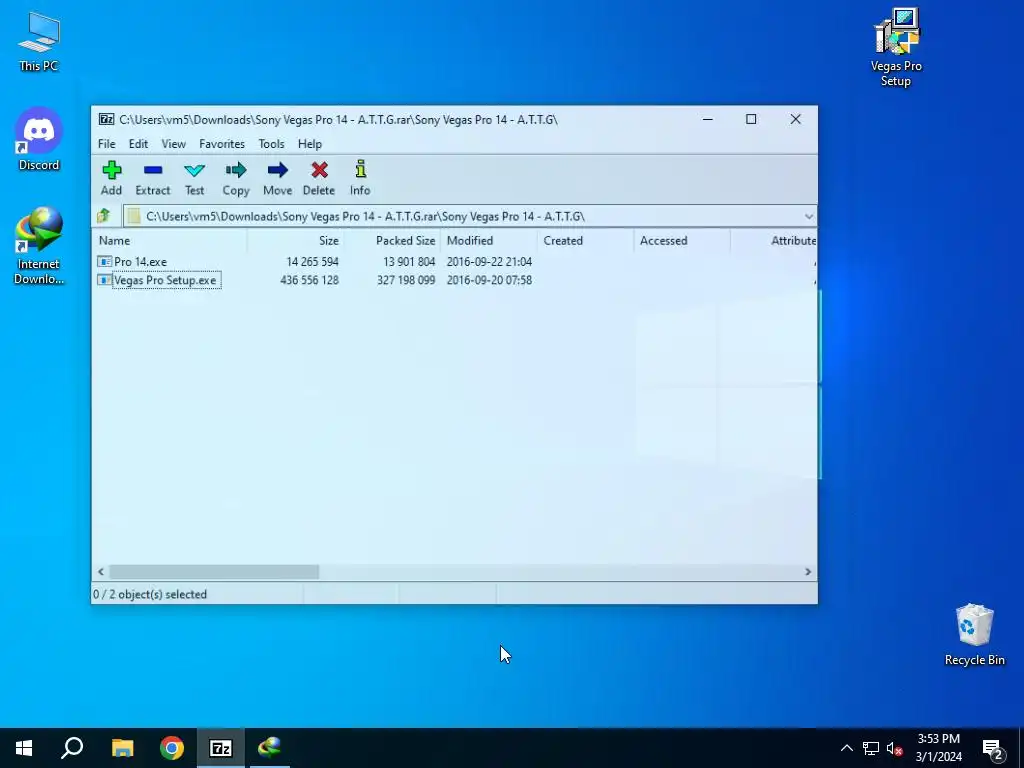The width and height of the screenshot is (1024, 768).
Task: Sort by Attributes column header
Action: [774, 240]
